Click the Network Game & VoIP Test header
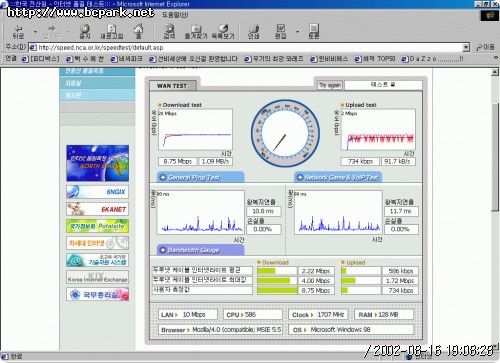 click(x=338, y=177)
